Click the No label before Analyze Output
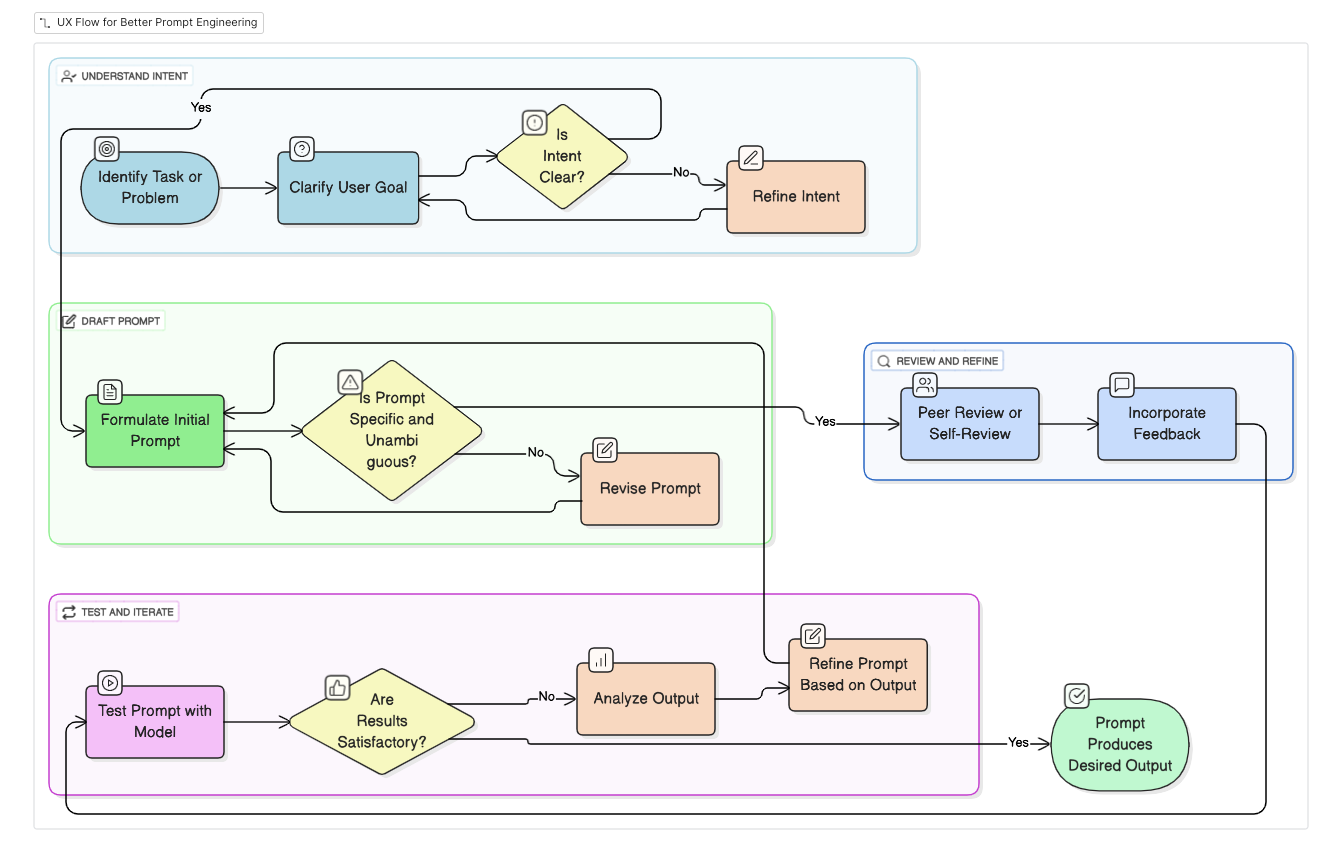Viewport: 1338px width, 849px height. click(x=546, y=696)
